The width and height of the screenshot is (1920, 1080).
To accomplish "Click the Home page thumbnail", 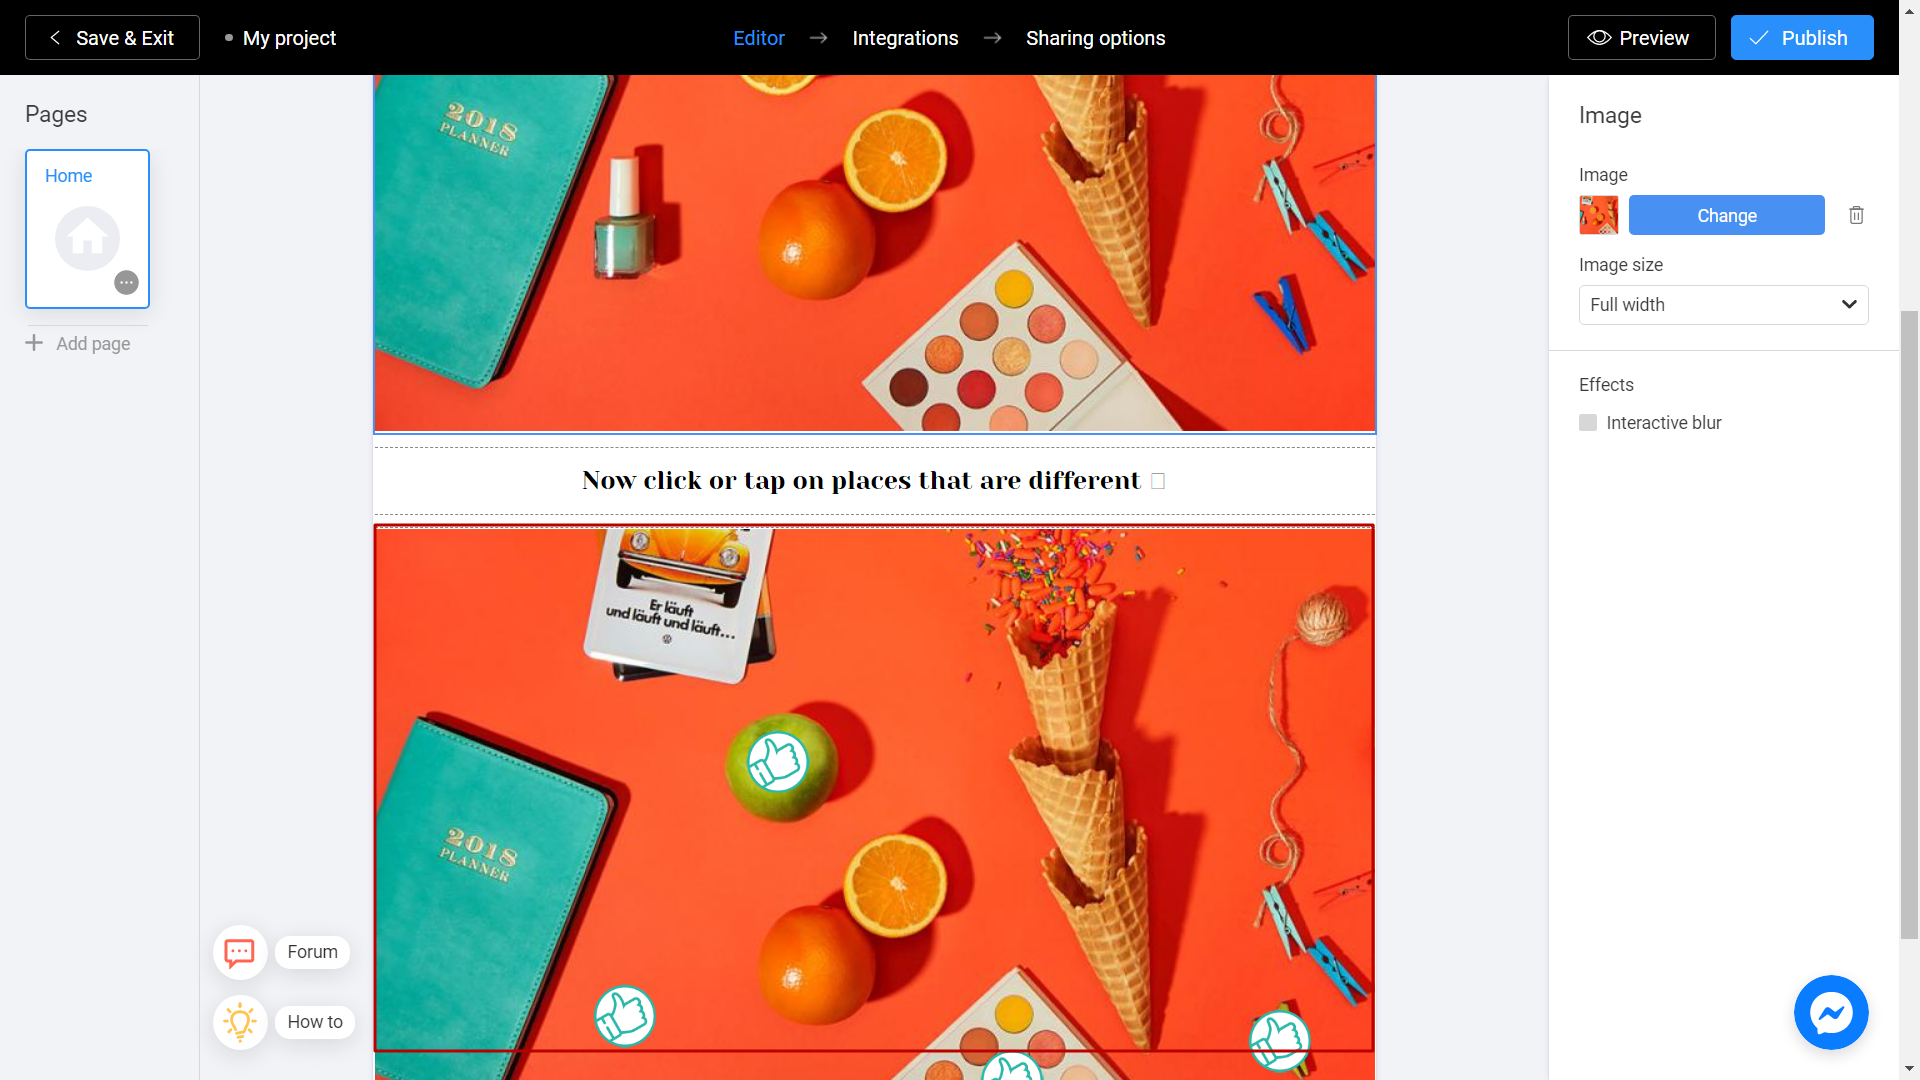I will tap(87, 228).
